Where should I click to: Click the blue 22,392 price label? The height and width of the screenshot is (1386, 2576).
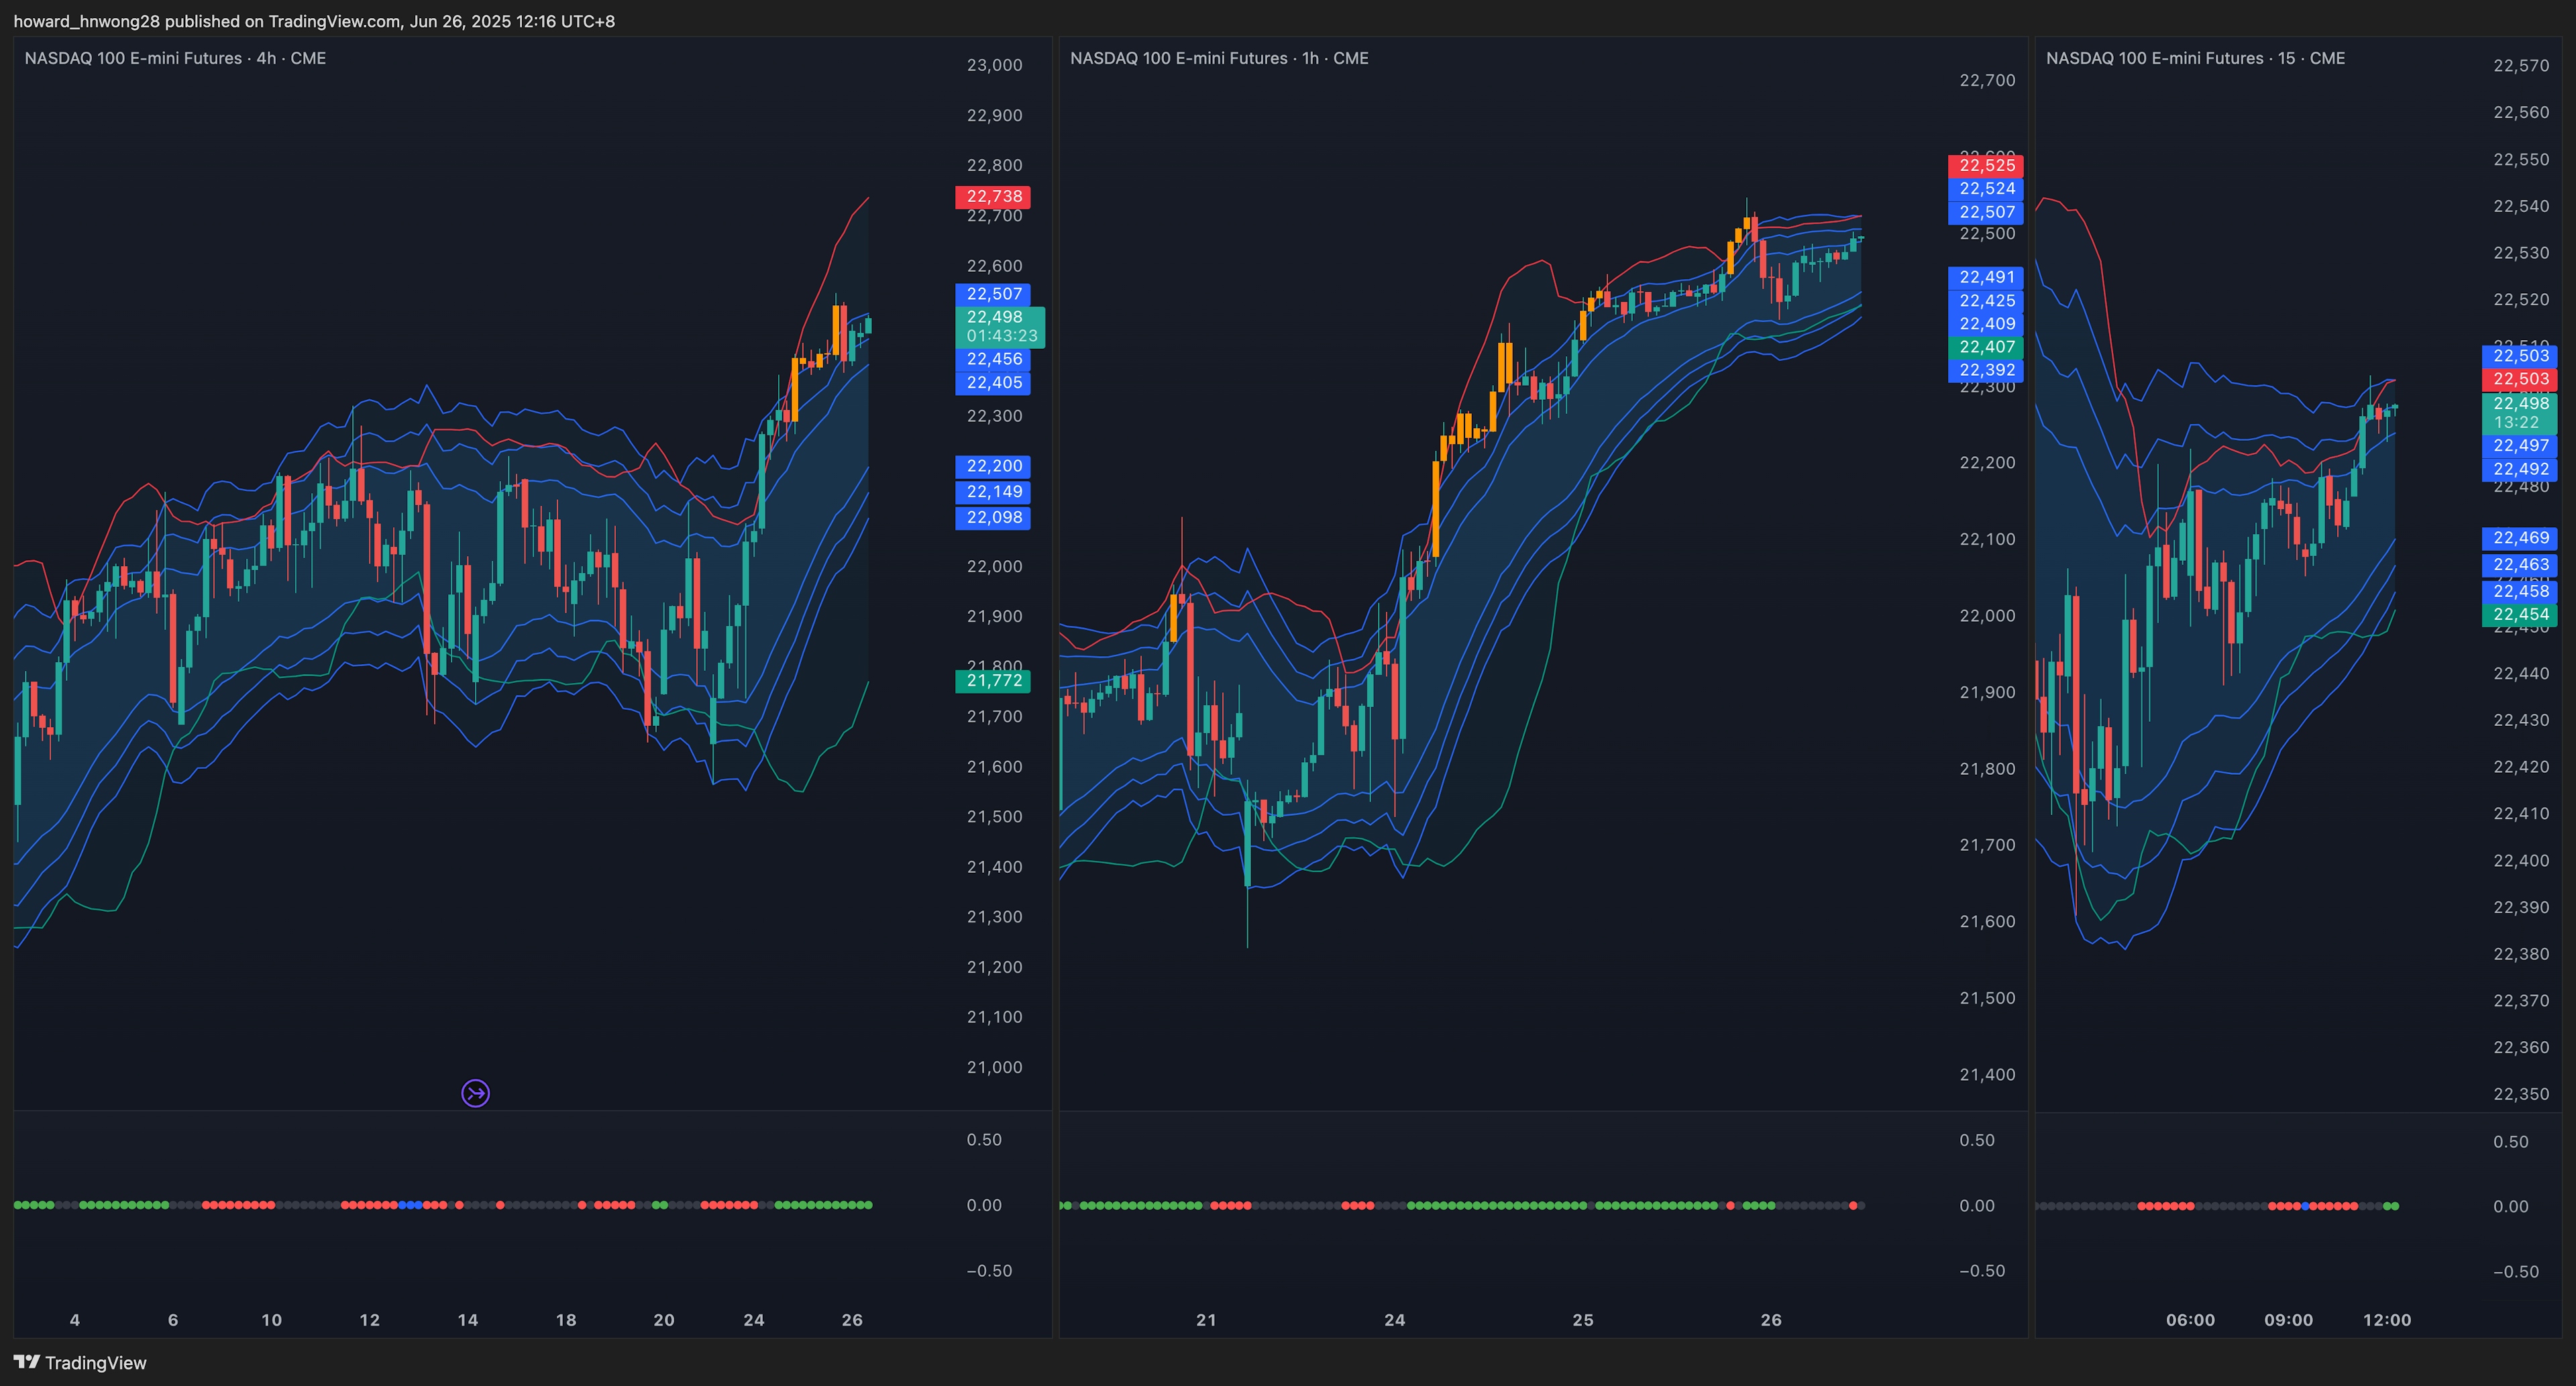point(1986,370)
